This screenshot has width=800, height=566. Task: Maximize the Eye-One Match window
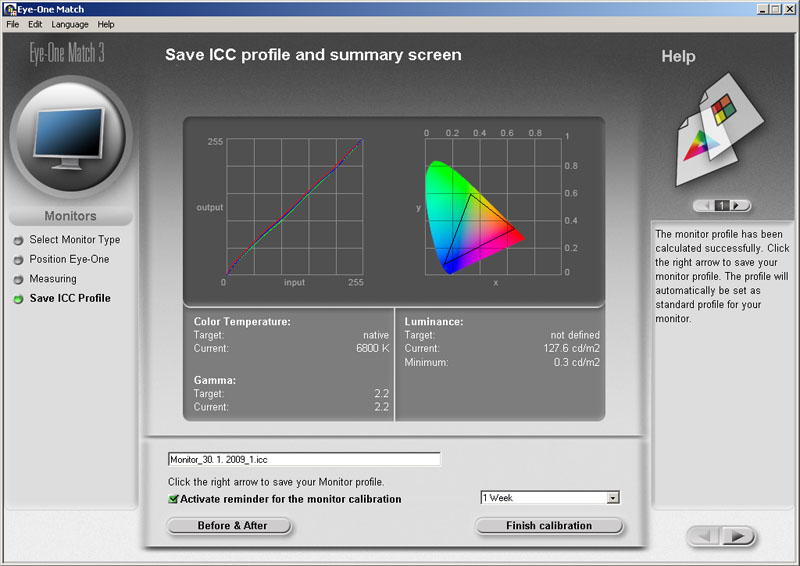(x=775, y=9)
